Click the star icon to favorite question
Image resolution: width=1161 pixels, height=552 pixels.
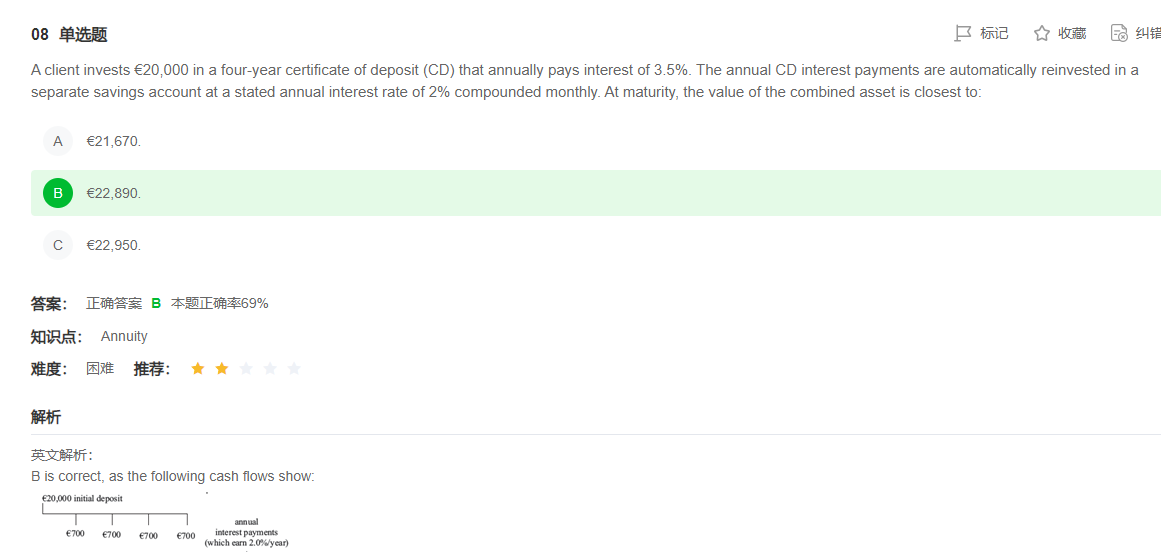click(x=1042, y=33)
